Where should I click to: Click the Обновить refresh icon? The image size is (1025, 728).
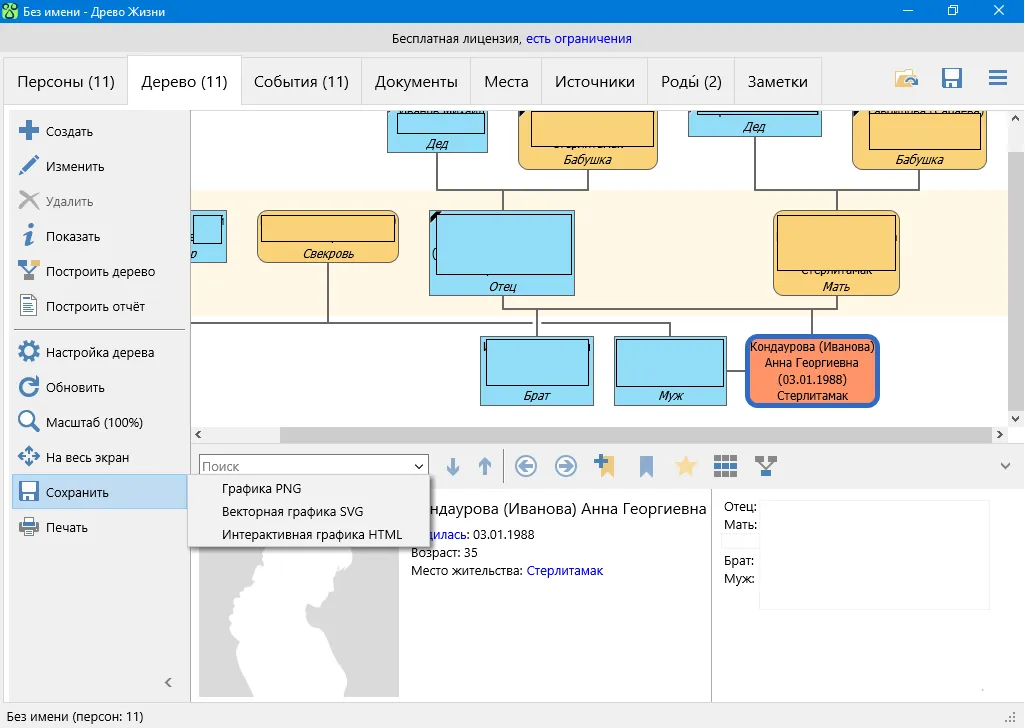29,387
